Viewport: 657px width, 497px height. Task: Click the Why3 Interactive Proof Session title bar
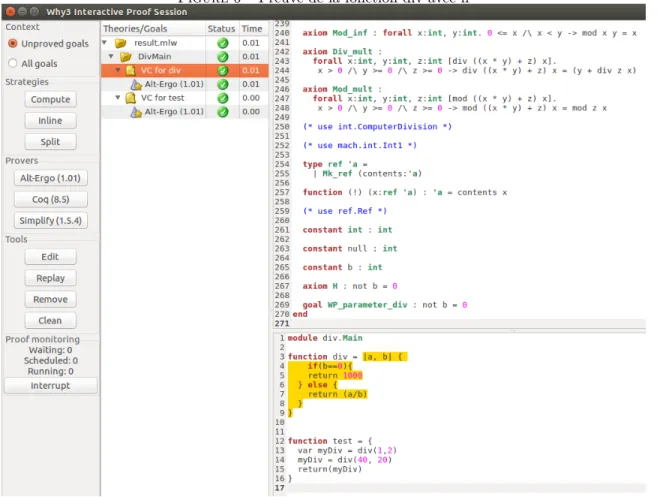point(323,12)
